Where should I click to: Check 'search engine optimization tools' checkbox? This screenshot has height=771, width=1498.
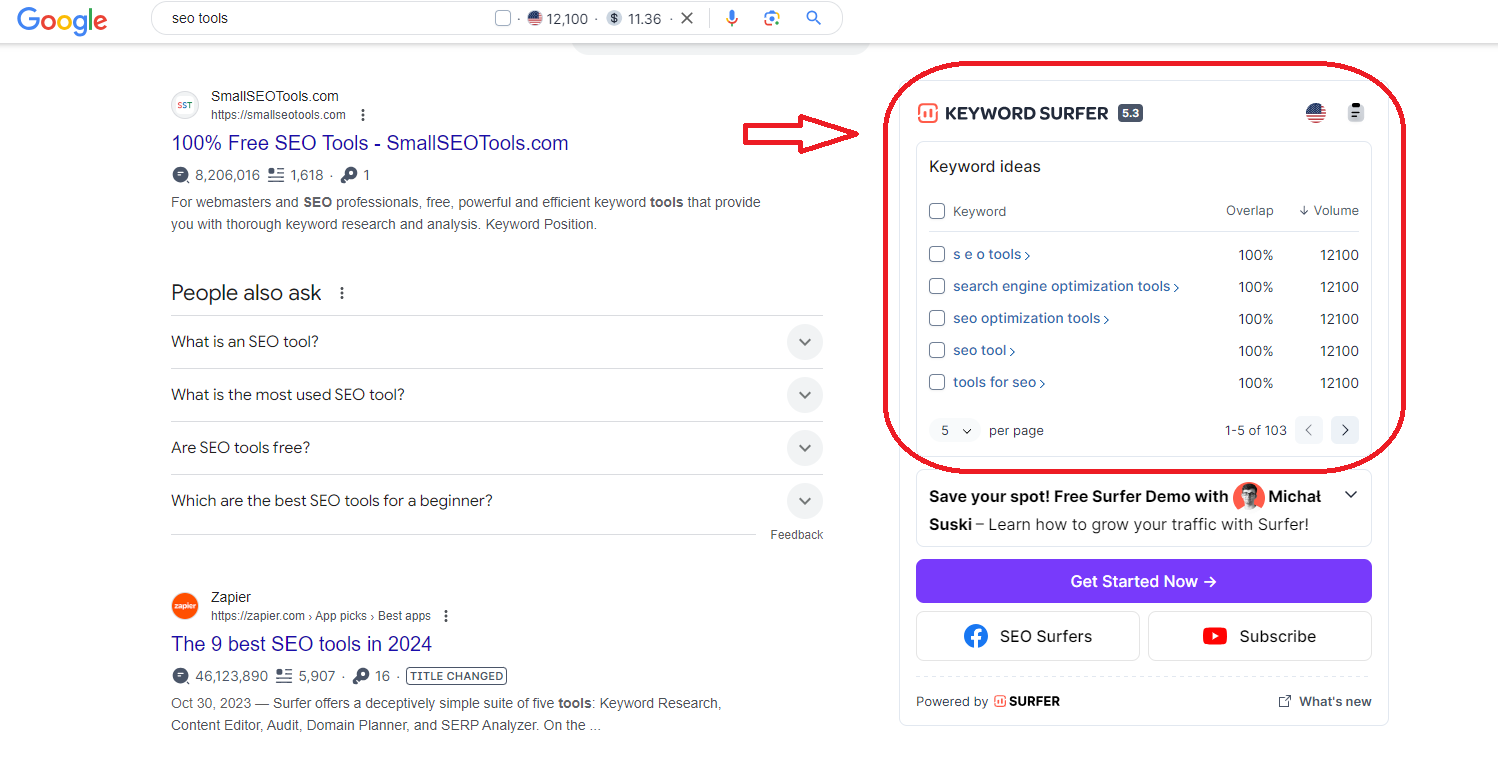[x=937, y=286]
